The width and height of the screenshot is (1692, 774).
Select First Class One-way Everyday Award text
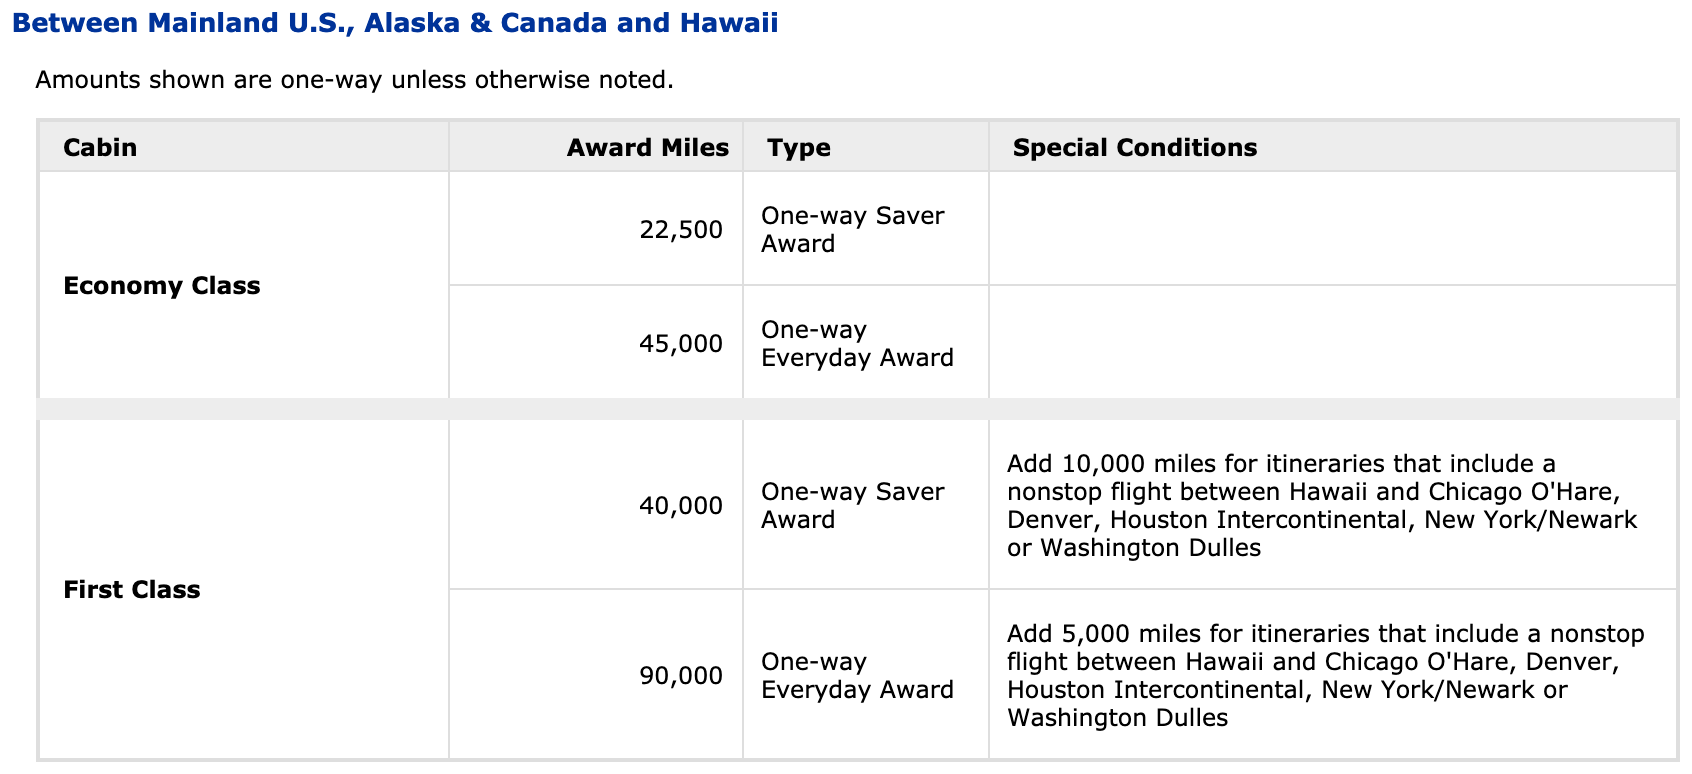857,676
